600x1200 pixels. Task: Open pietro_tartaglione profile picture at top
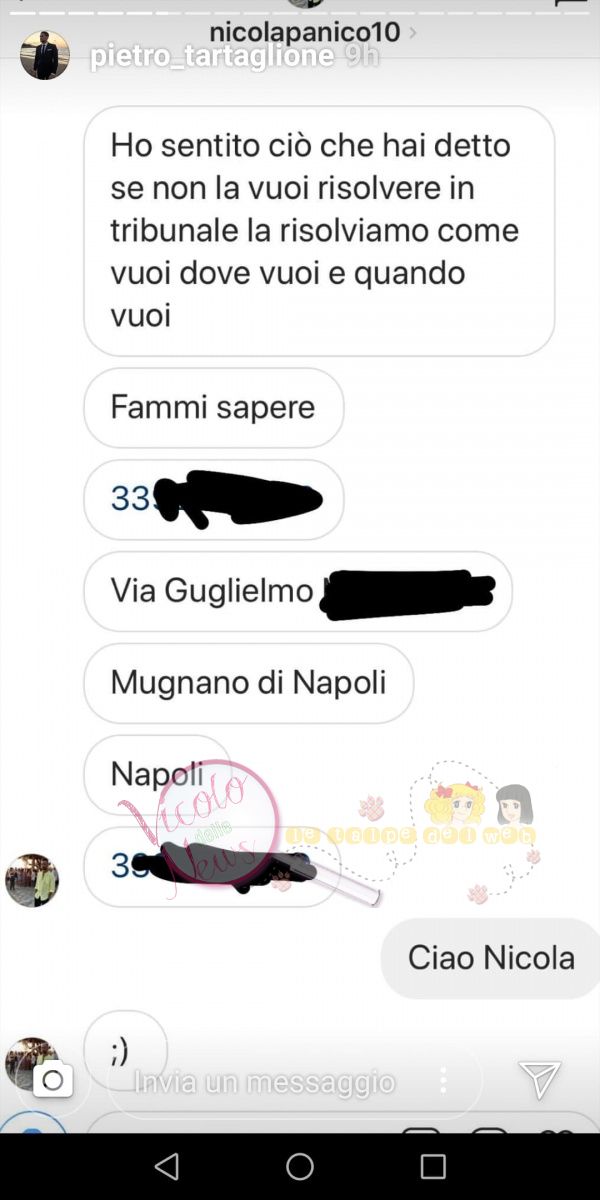coord(45,55)
